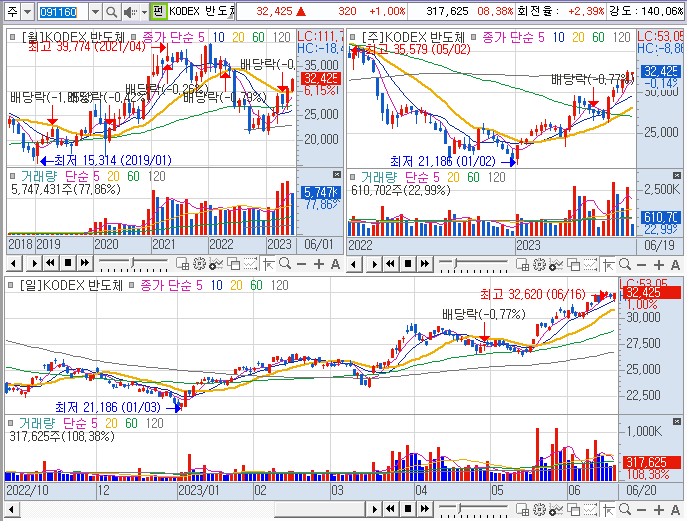The width and height of the screenshot is (687, 521).
Task: Open dropdown next to the 주 button
Action: [28, 12]
